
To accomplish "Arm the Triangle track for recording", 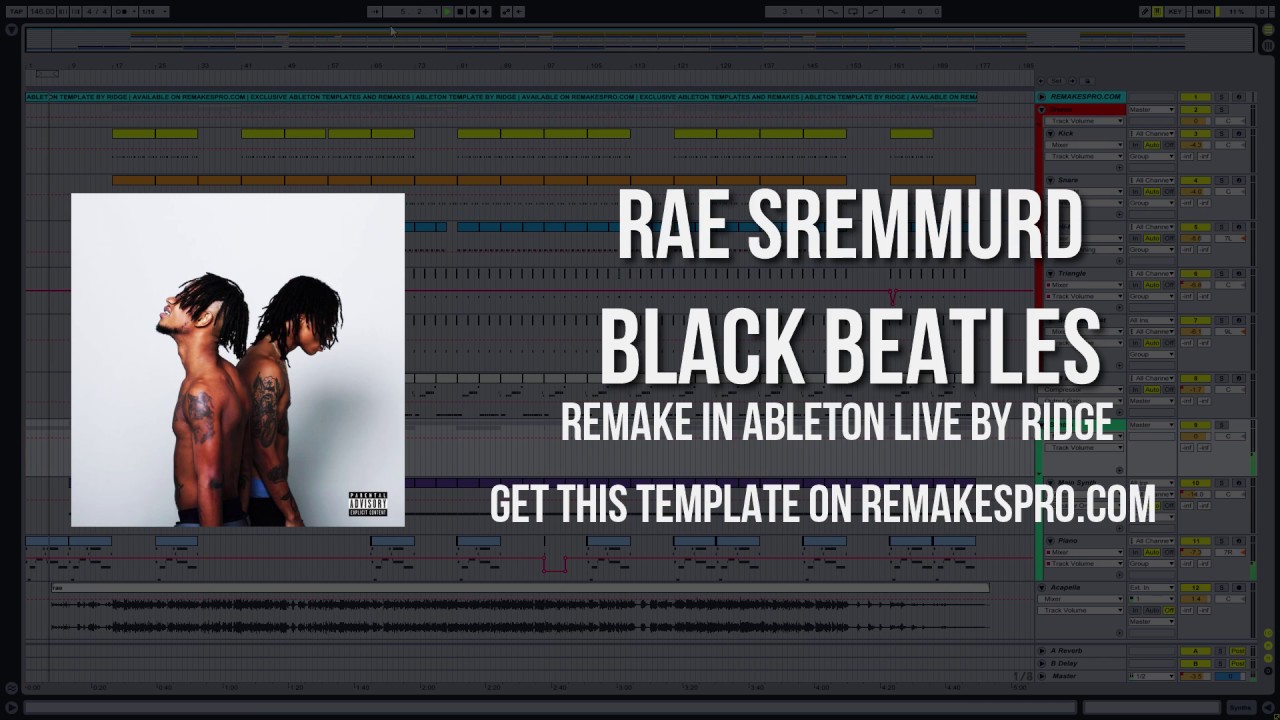I will point(1239,273).
